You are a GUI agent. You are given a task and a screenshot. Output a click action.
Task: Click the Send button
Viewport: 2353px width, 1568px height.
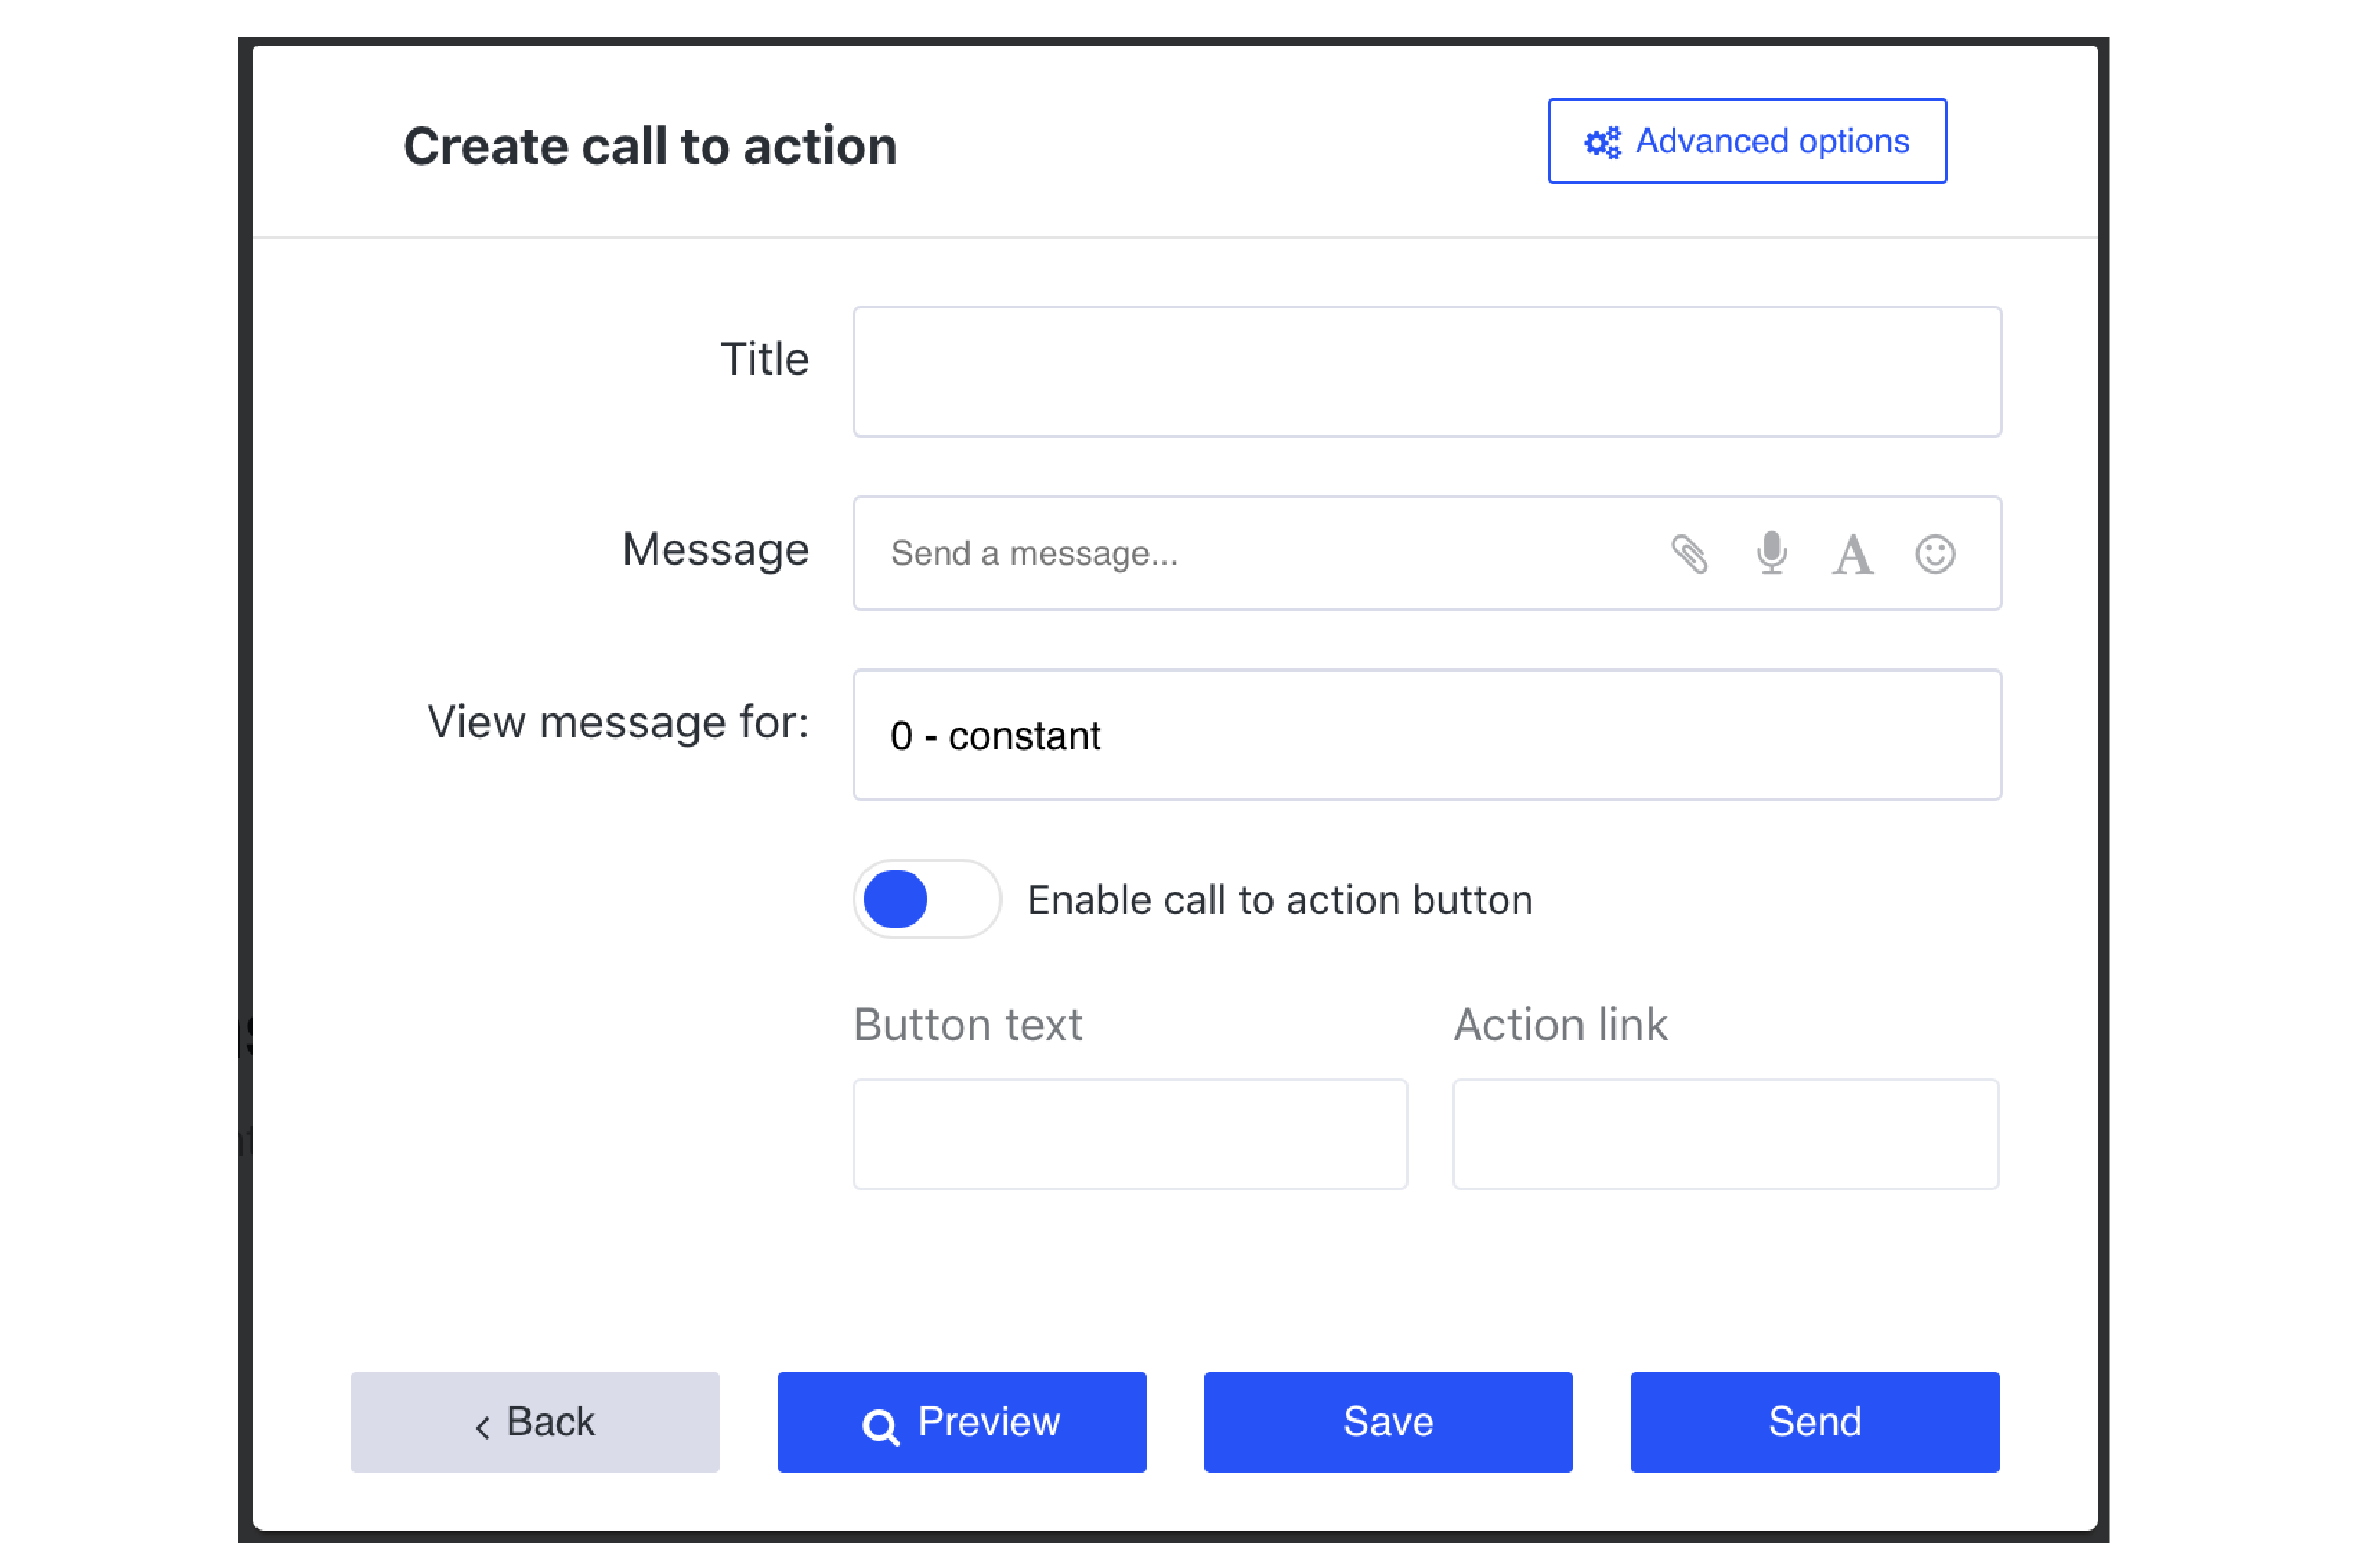(1814, 1421)
